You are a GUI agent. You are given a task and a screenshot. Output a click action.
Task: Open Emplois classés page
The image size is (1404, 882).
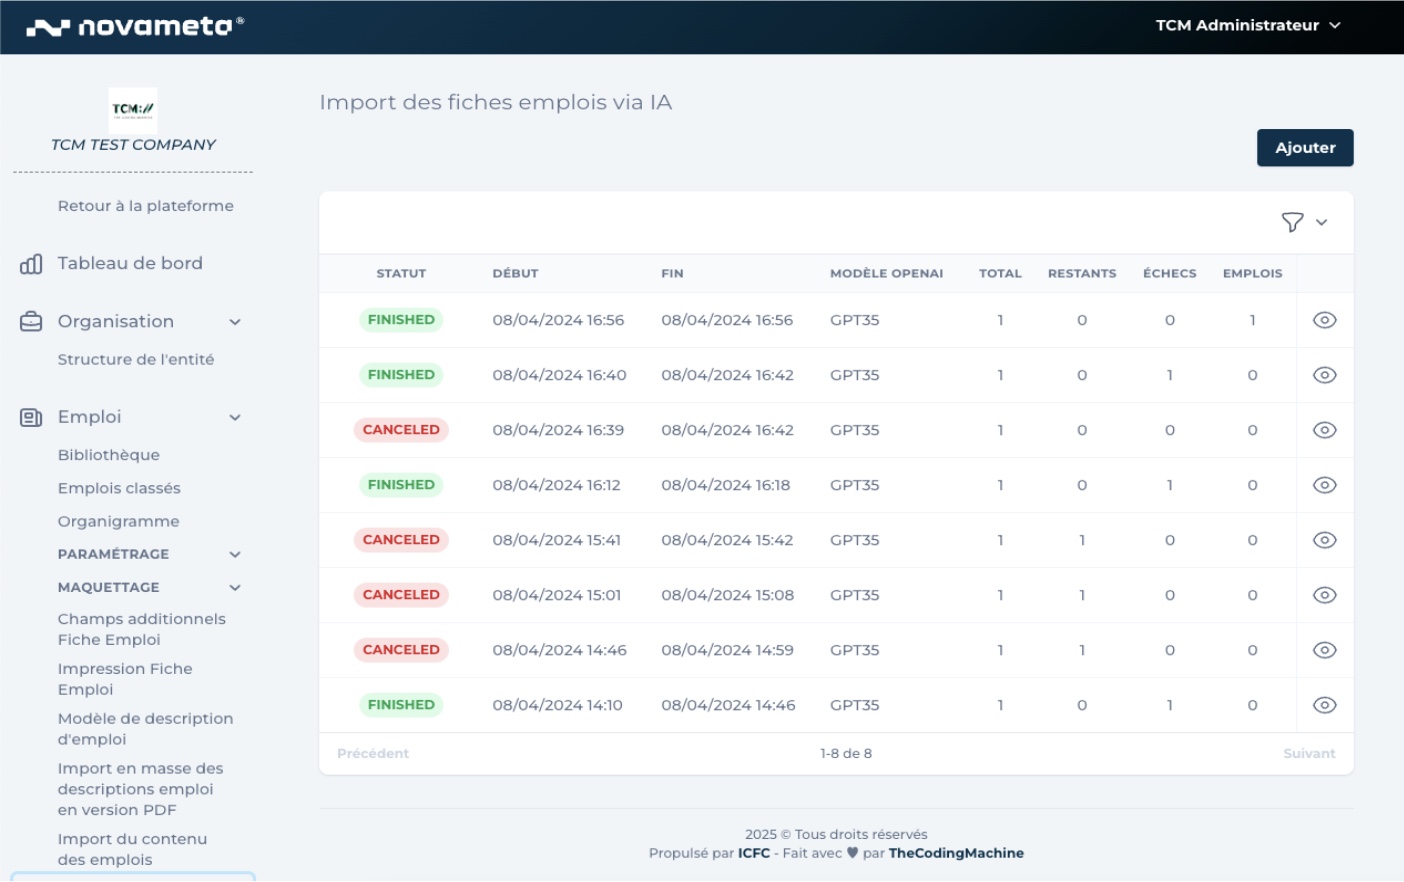(119, 488)
